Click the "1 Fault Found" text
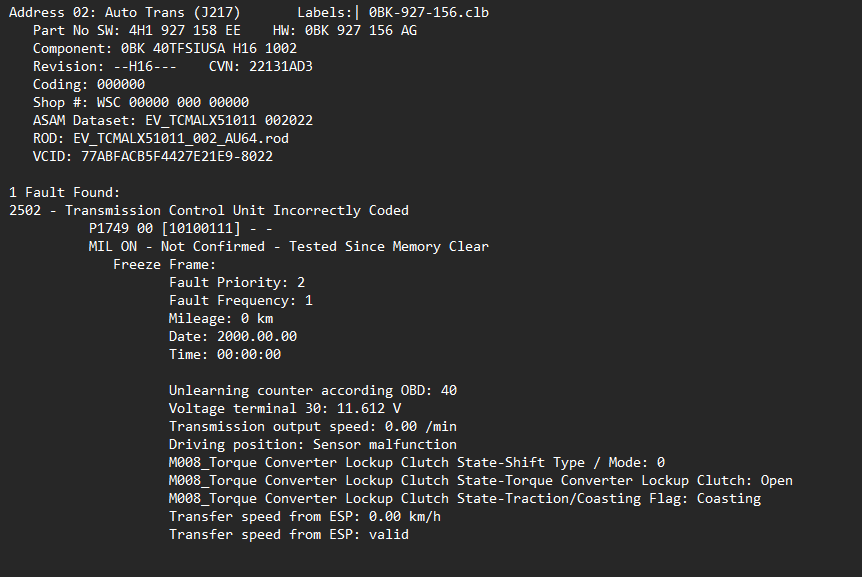The image size is (862, 577). tap(64, 192)
